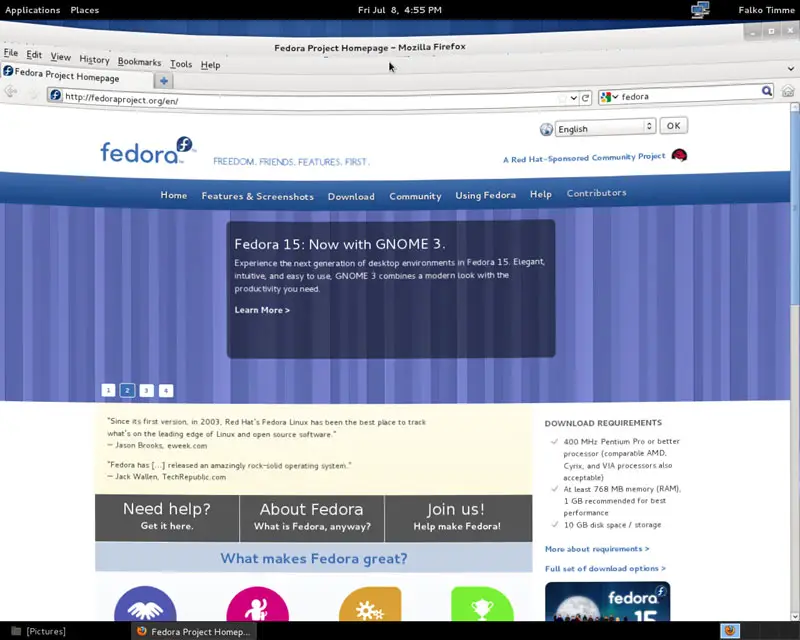Open the View menu
This screenshot has width=800, height=640.
pyautogui.click(x=61, y=57)
